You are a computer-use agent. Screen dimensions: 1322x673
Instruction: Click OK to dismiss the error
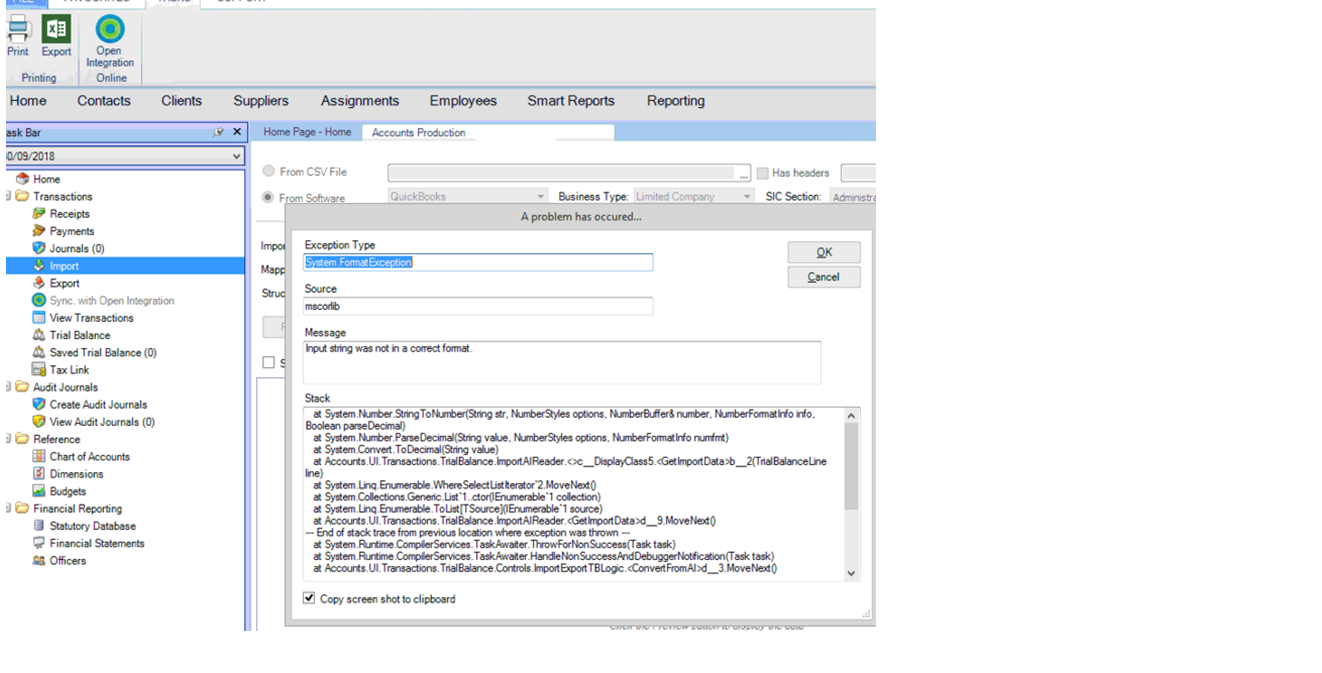click(823, 252)
